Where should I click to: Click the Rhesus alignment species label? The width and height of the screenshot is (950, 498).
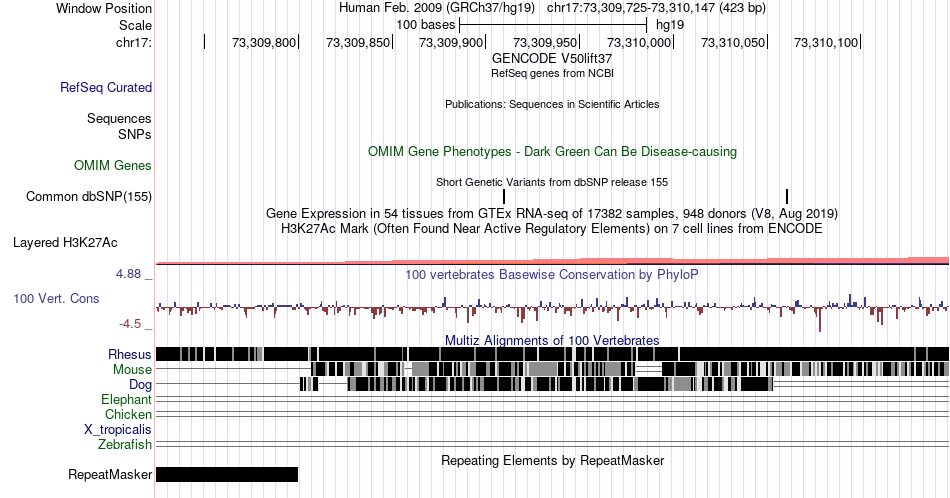(x=130, y=354)
